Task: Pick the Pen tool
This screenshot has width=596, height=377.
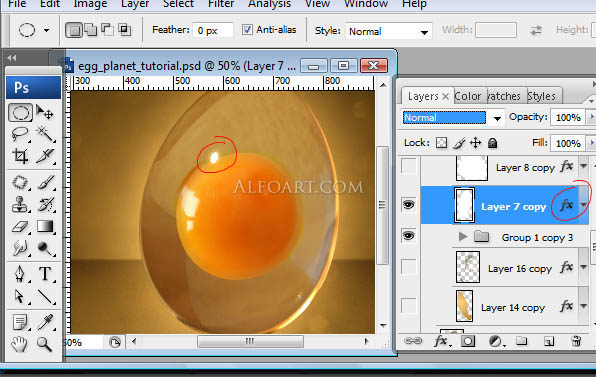Action: click(20, 274)
